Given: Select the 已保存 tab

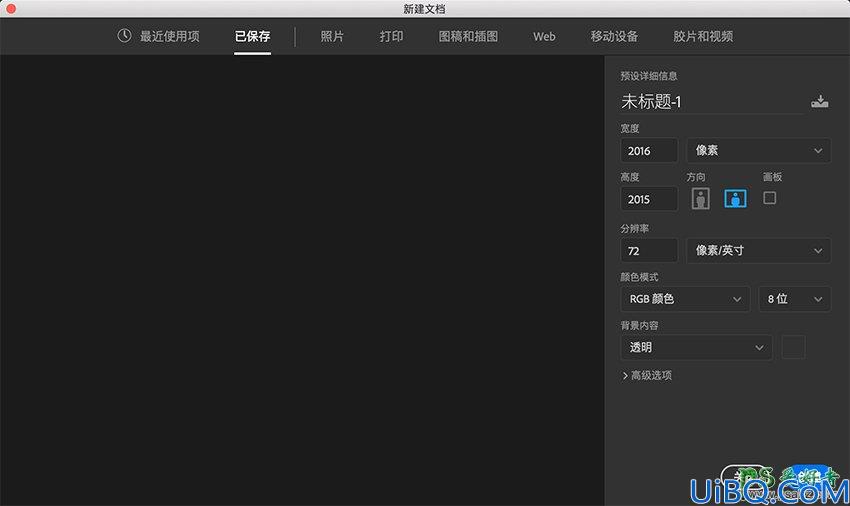Looking at the screenshot, I should coord(252,36).
